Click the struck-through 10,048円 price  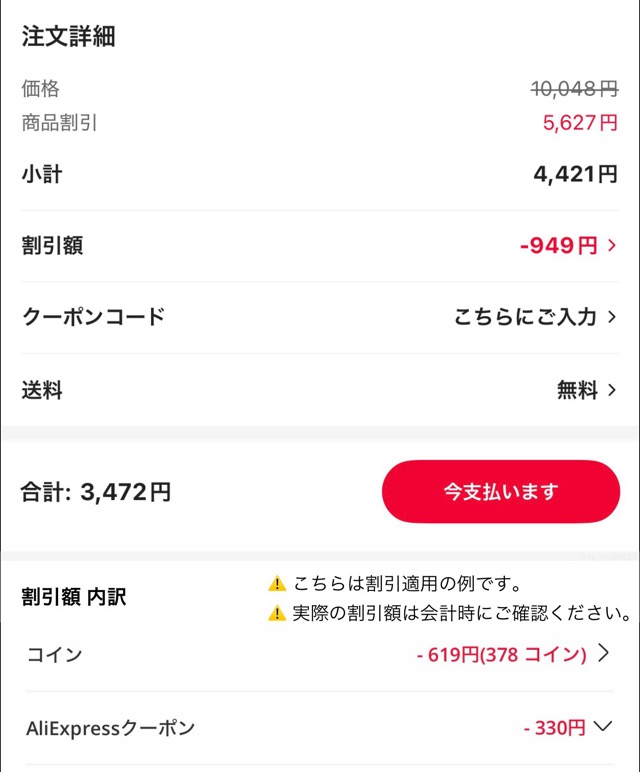(x=574, y=89)
